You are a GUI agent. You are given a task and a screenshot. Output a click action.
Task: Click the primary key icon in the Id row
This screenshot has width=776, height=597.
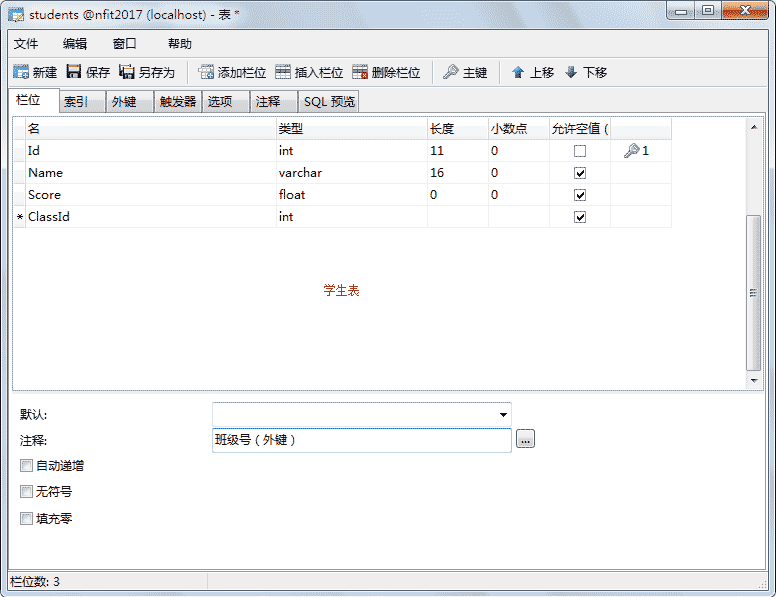click(x=631, y=150)
